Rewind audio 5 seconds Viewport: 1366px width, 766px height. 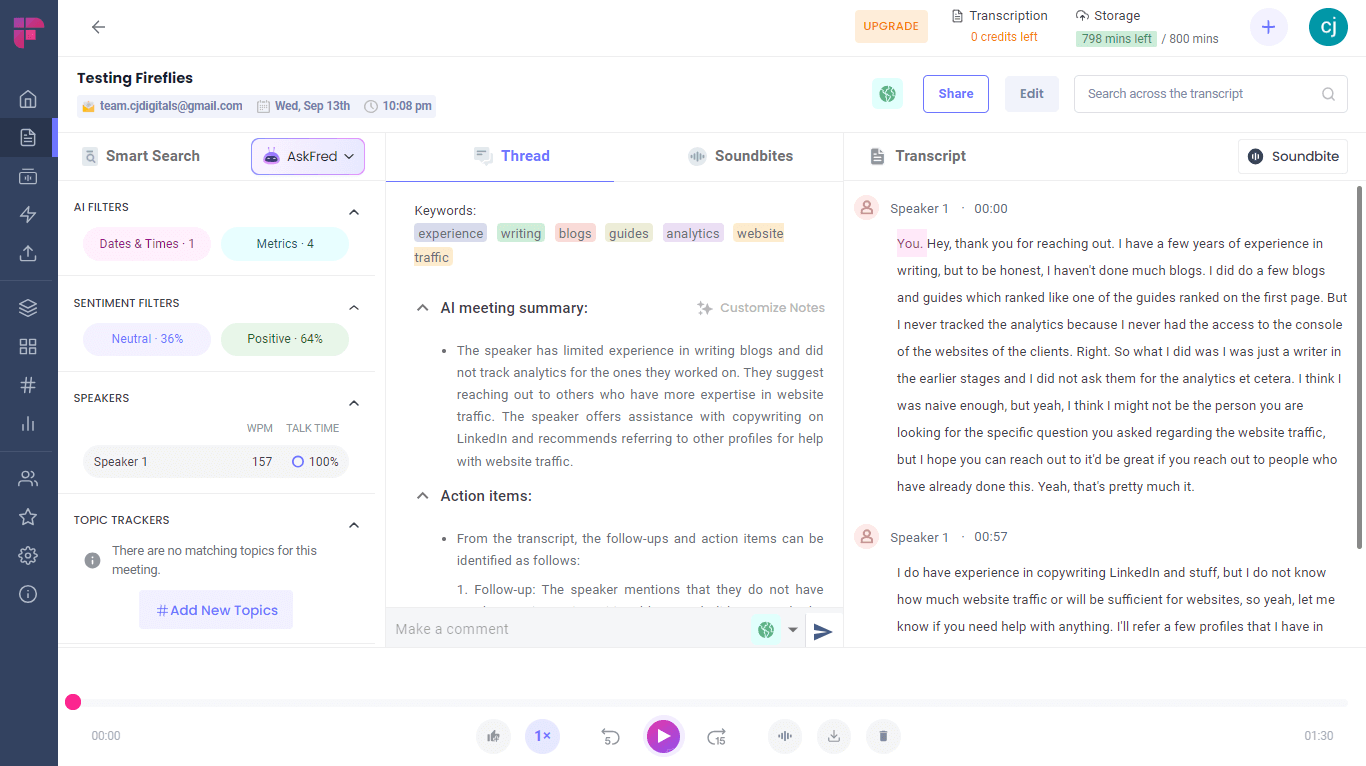tap(610, 737)
